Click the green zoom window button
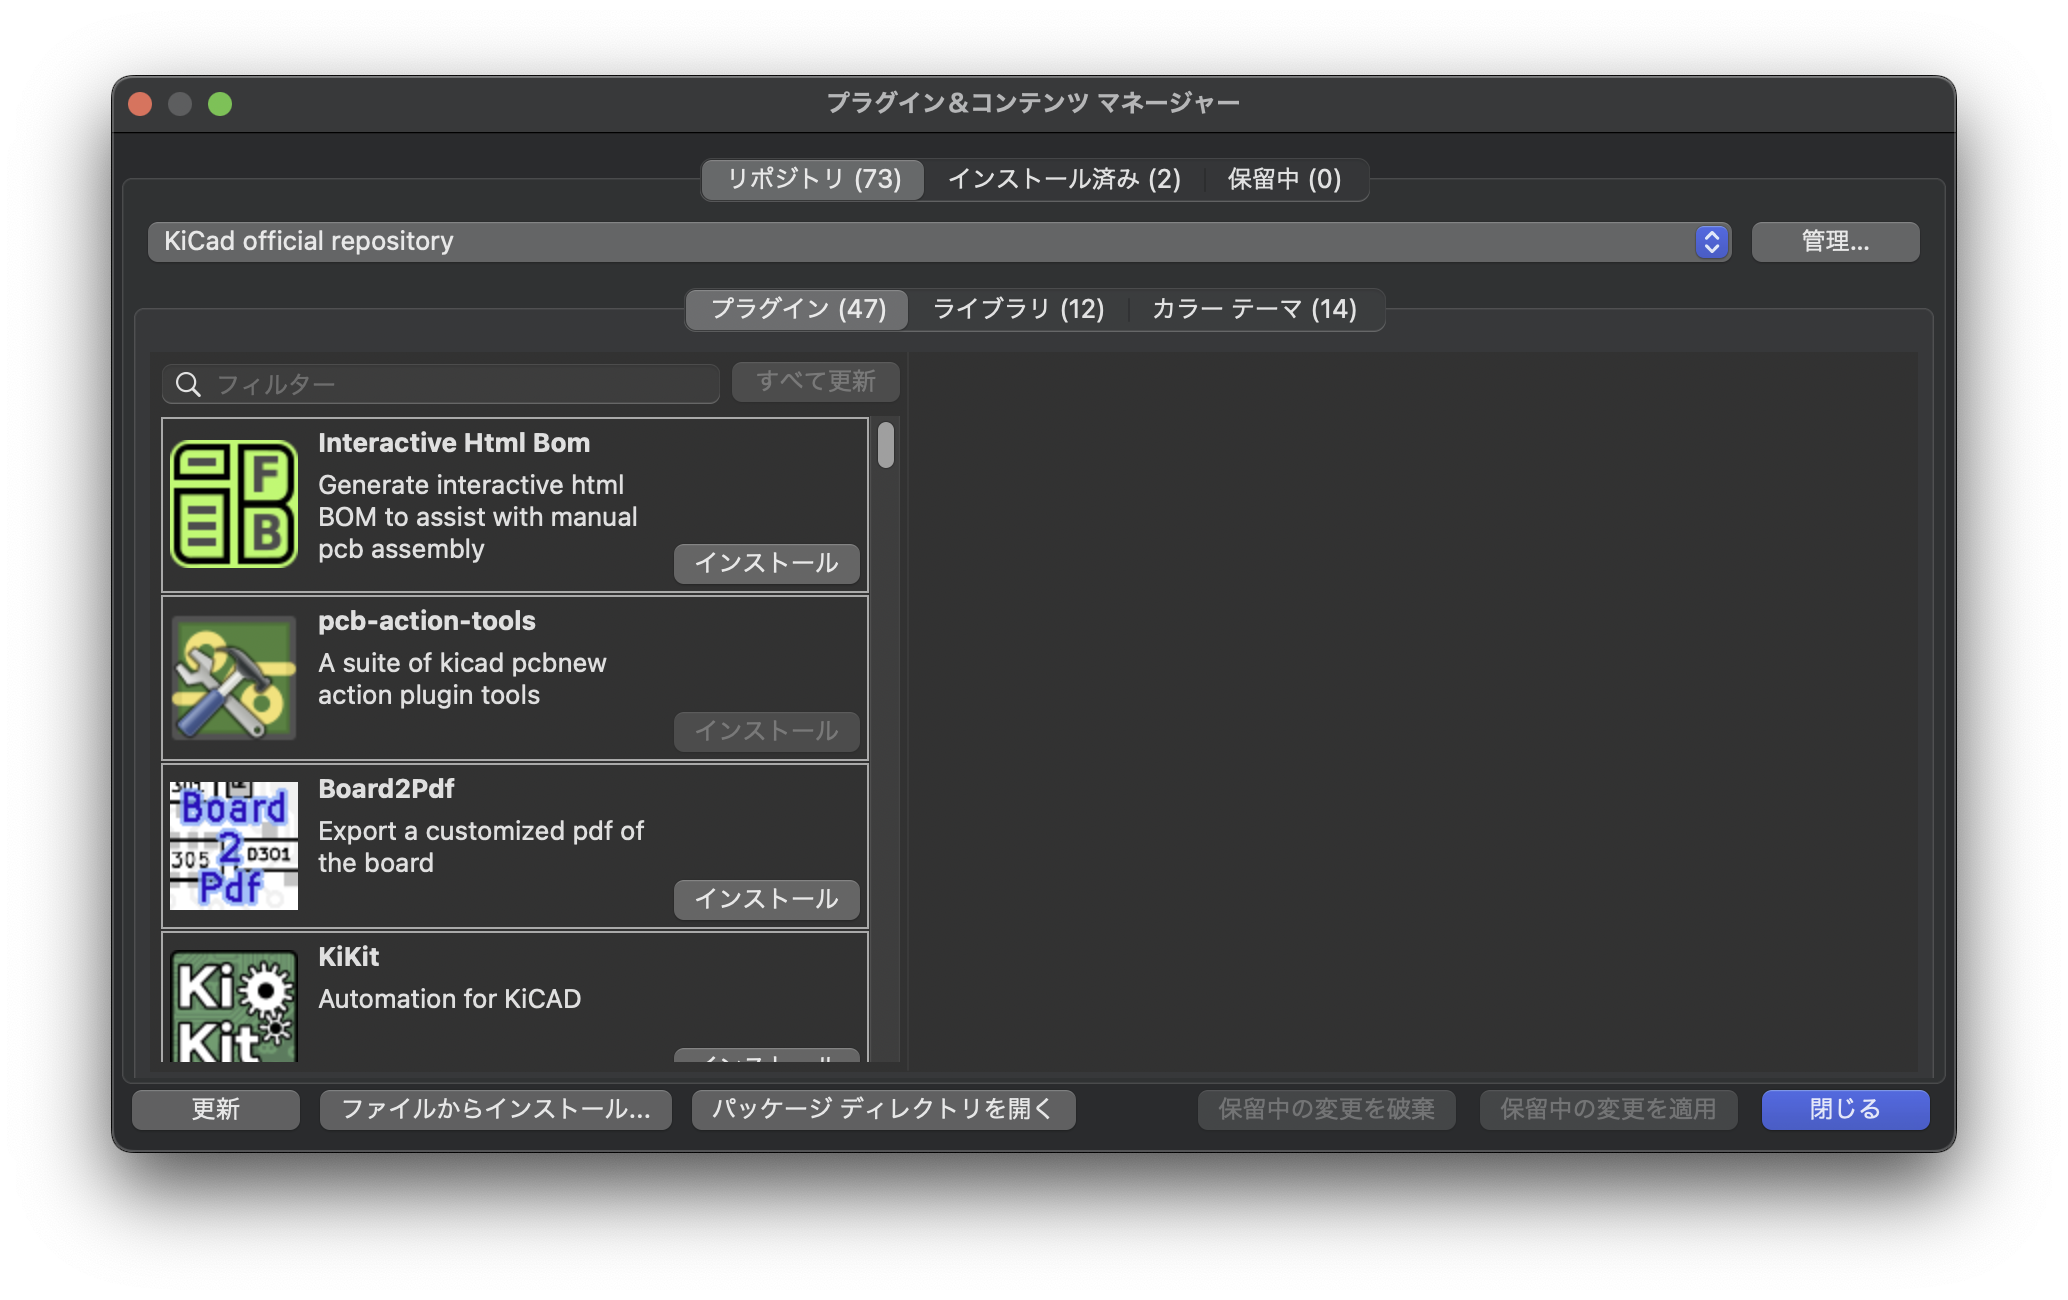 point(220,104)
